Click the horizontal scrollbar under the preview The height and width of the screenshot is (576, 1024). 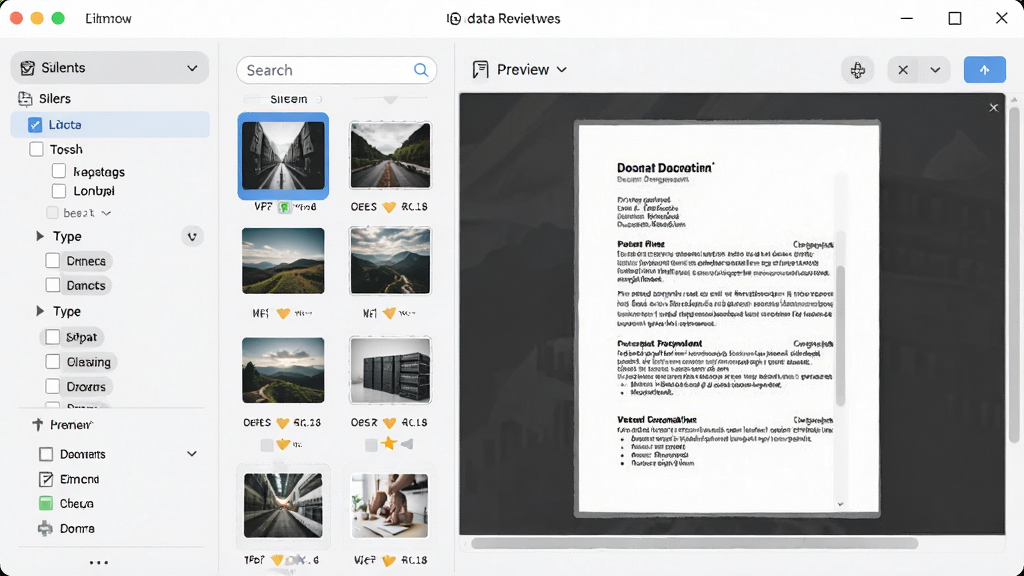click(694, 543)
